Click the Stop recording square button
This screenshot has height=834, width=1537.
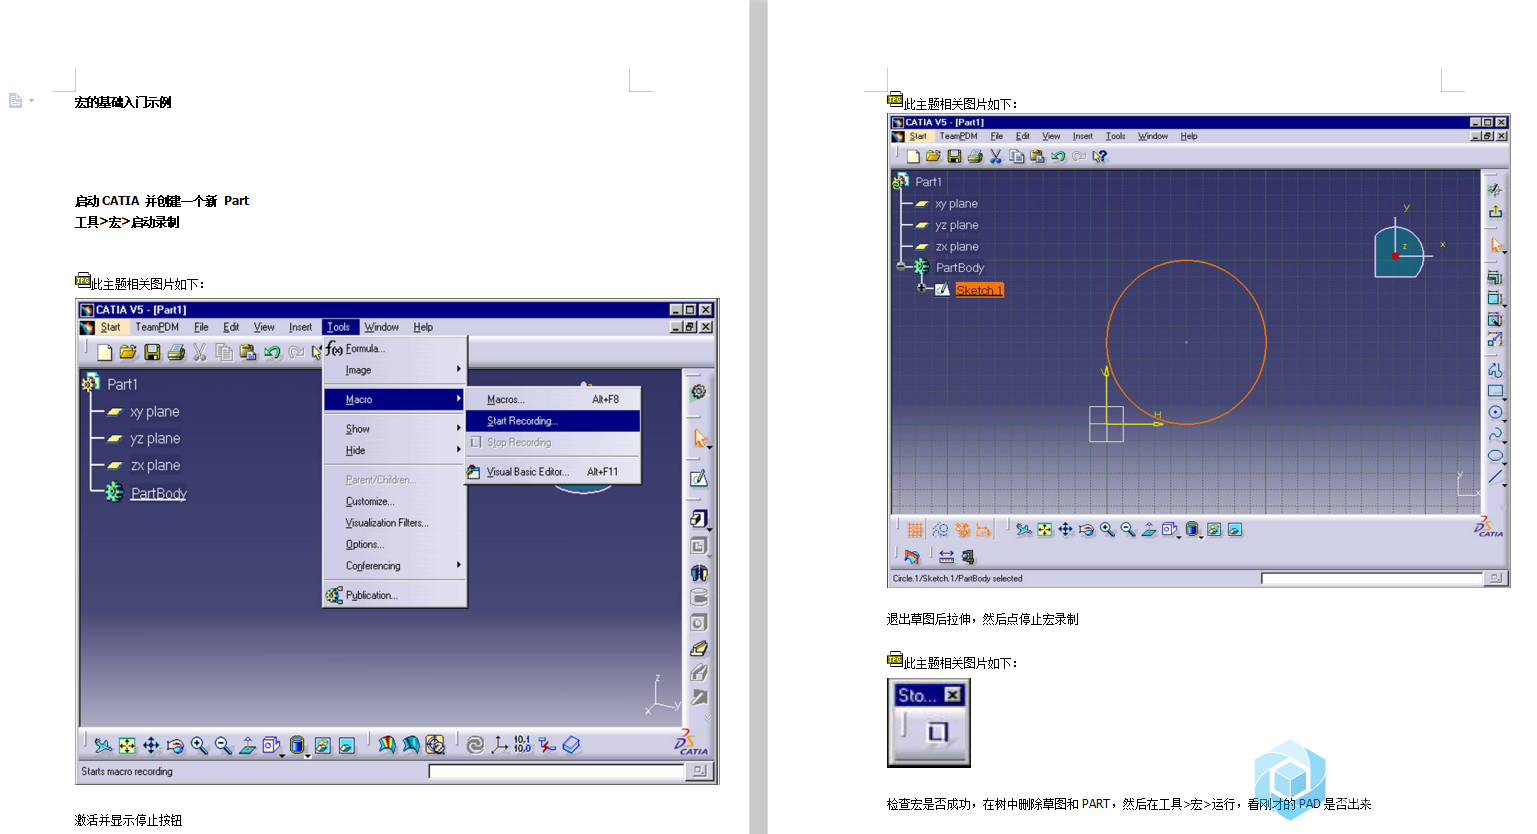coord(937,732)
